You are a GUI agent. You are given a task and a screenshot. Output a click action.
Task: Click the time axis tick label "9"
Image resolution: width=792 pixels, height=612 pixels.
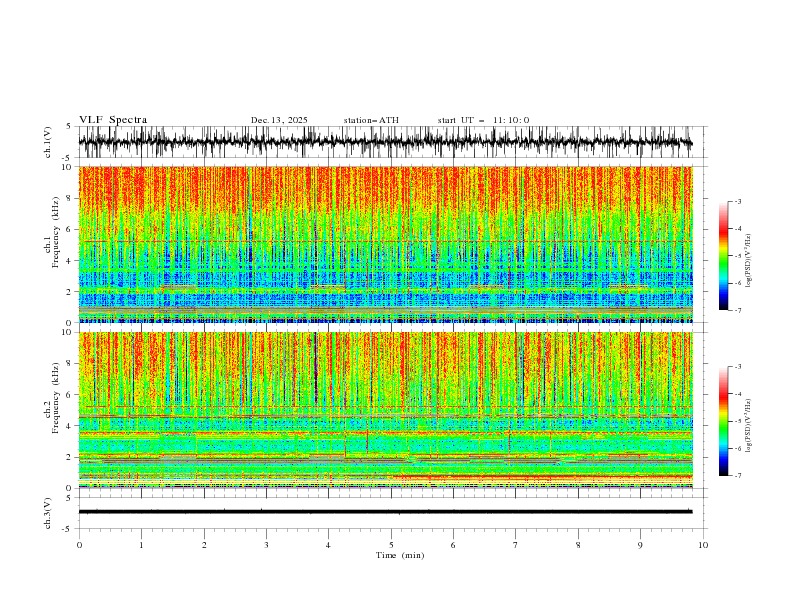[640, 545]
